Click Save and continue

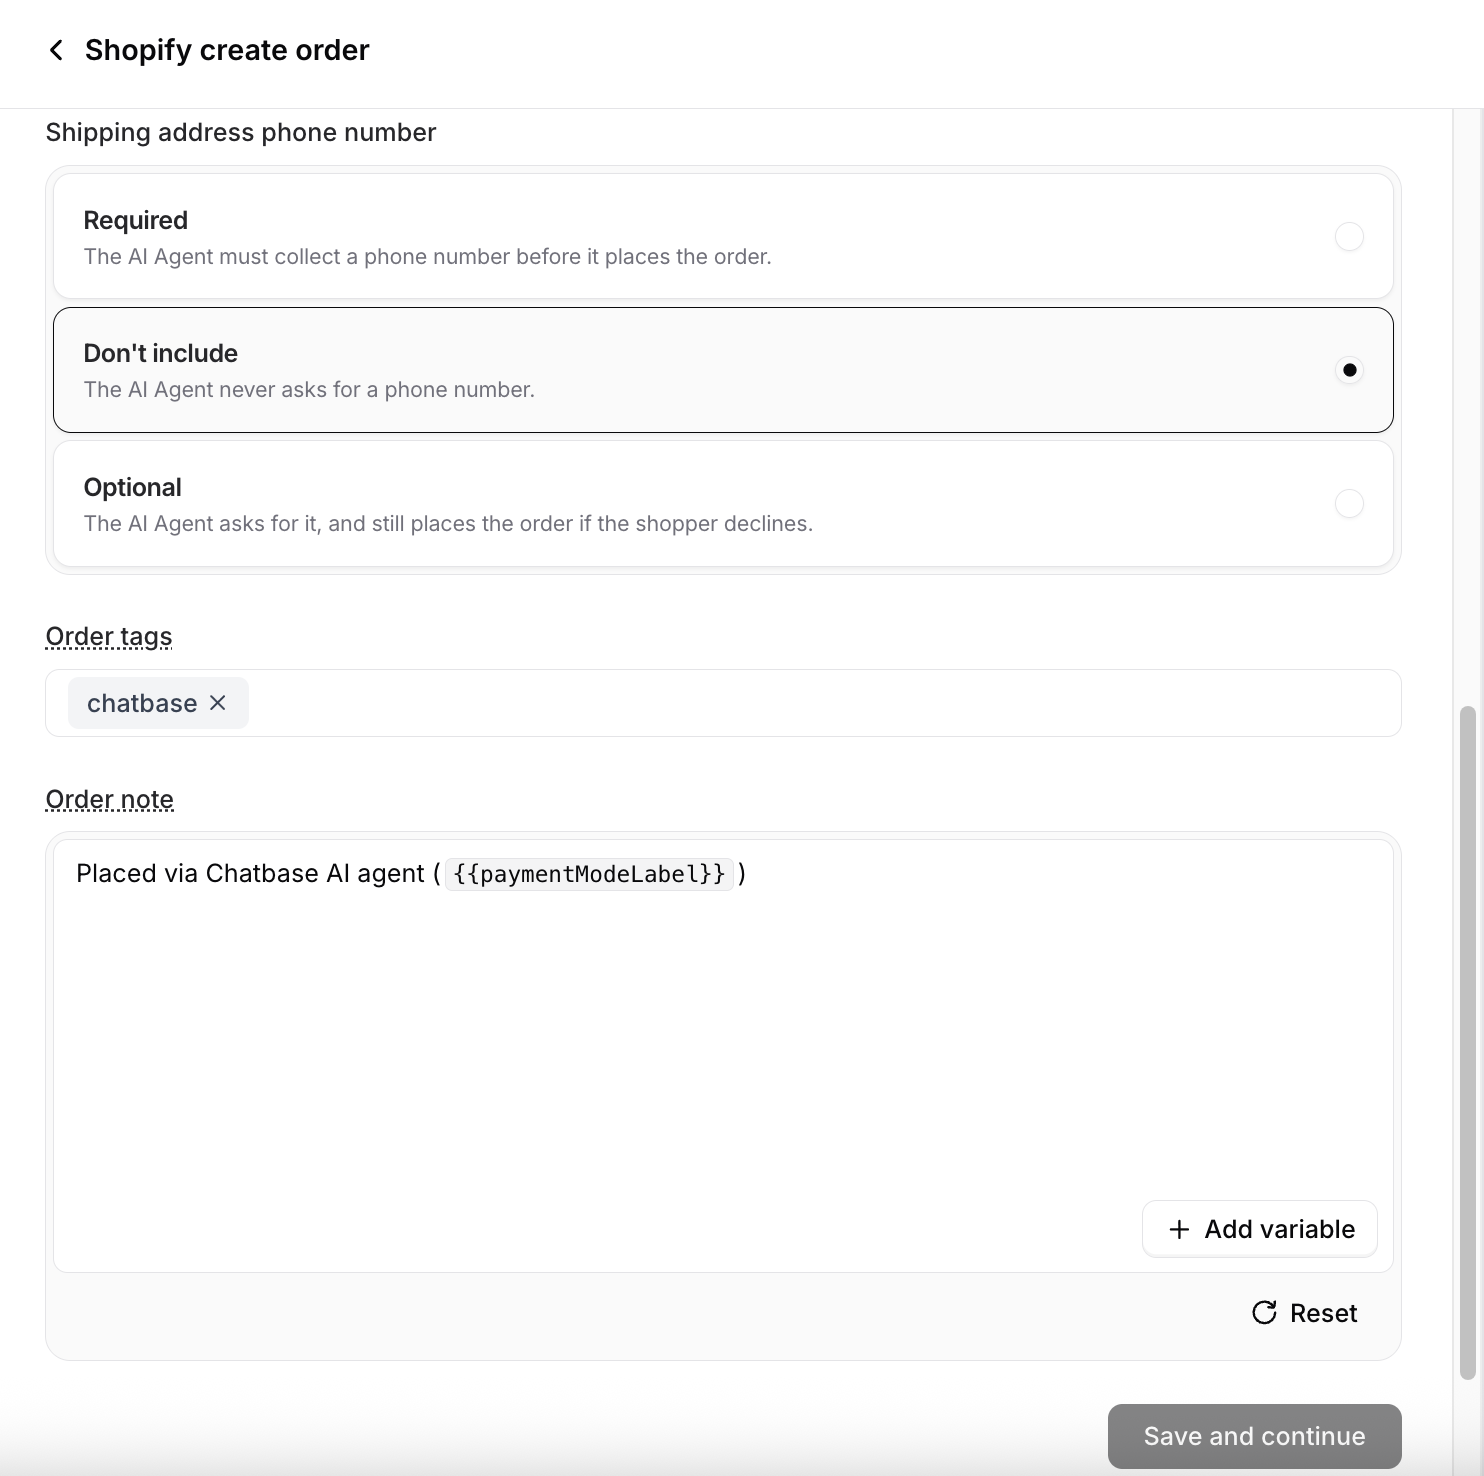(x=1254, y=1436)
